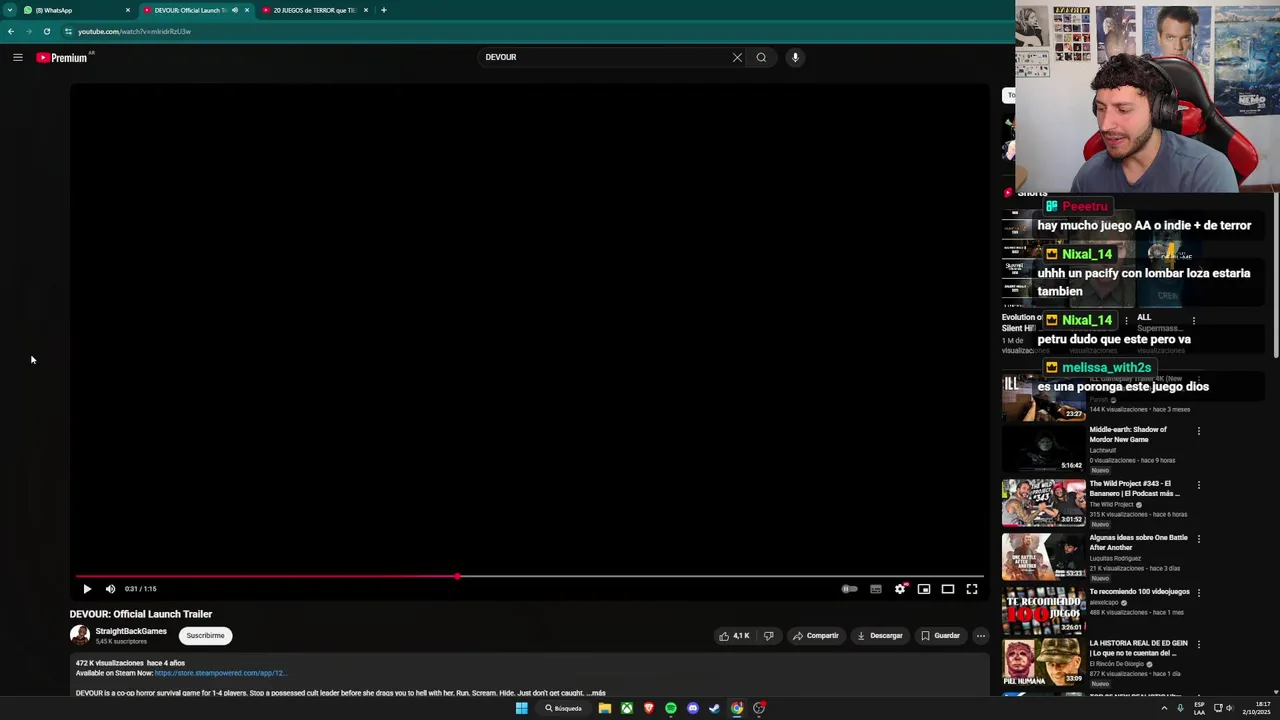Seek using the red video progress bar
The width and height of the screenshot is (1280, 720).
click(x=530, y=576)
